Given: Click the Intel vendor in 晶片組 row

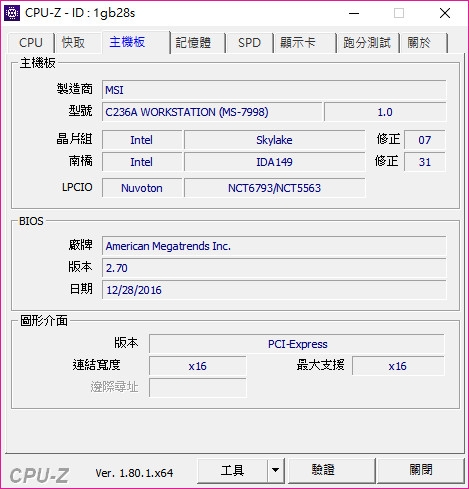Looking at the screenshot, I should [x=142, y=140].
